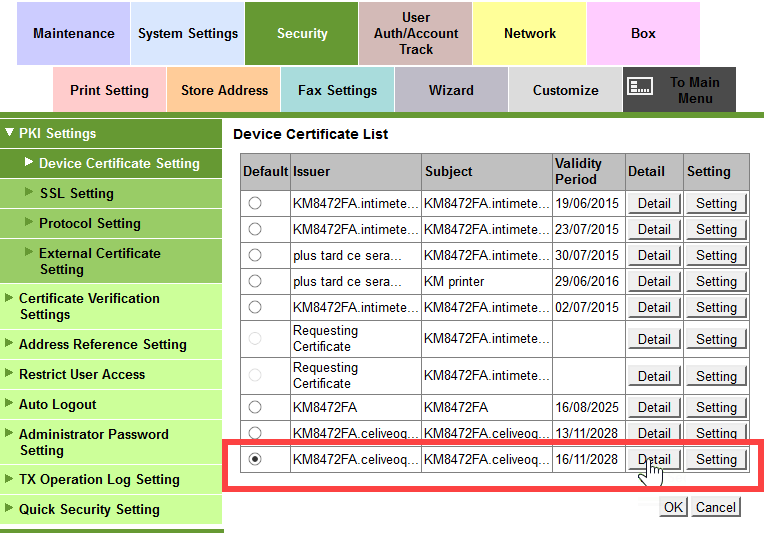Select default radio for 23/07/2015 certificate
This screenshot has width=764, height=535.
tap(255, 229)
